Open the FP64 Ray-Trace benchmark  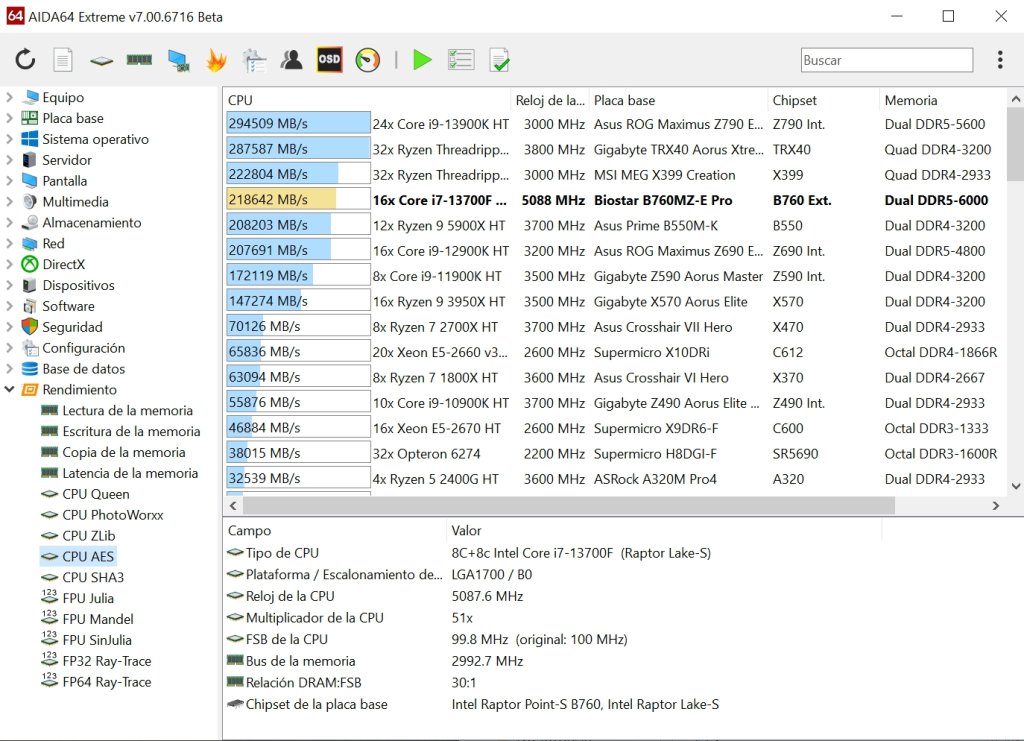106,682
